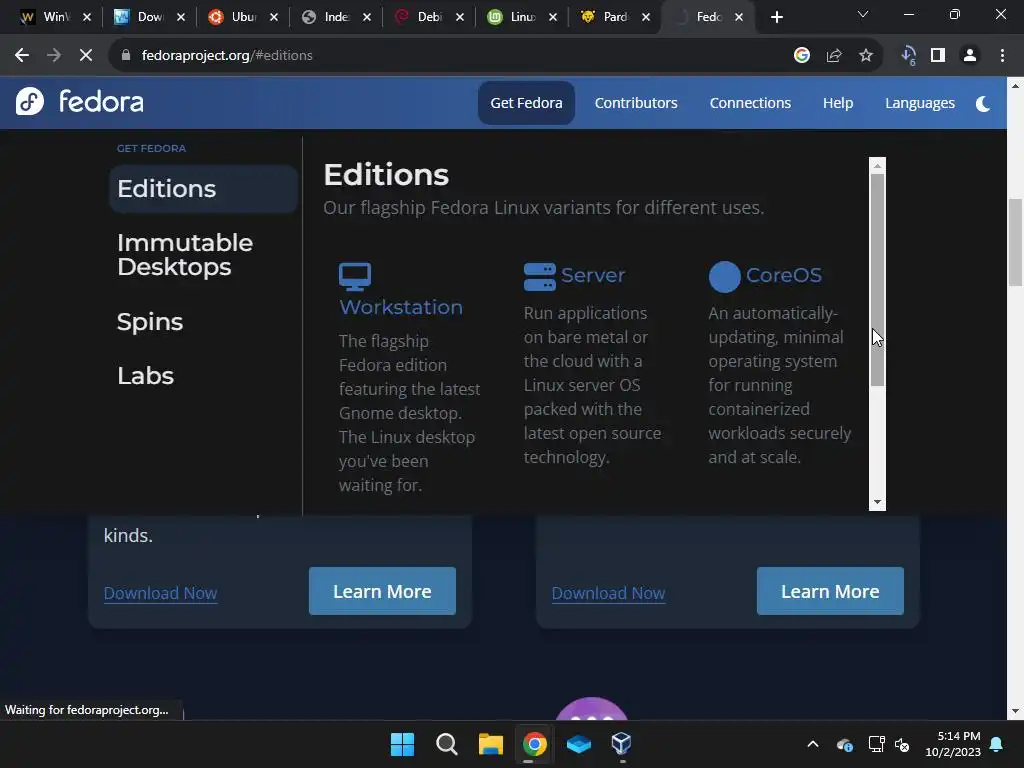Image resolution: width=1024 pixels, height=768 pixels.
Task: Close the Ubuntu browser tab
Action: pyautogui.click(x=274, y=17)
